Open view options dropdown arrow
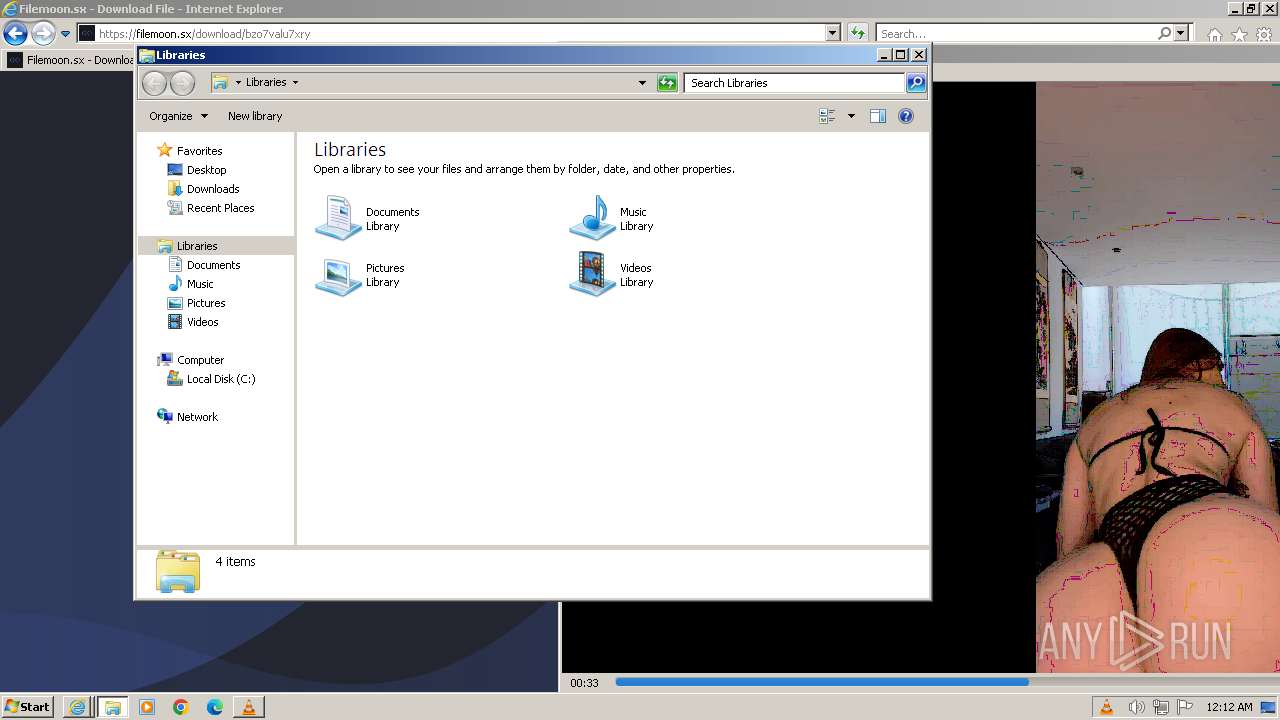This screenshot has width=1280, height=720. [851, 116]
